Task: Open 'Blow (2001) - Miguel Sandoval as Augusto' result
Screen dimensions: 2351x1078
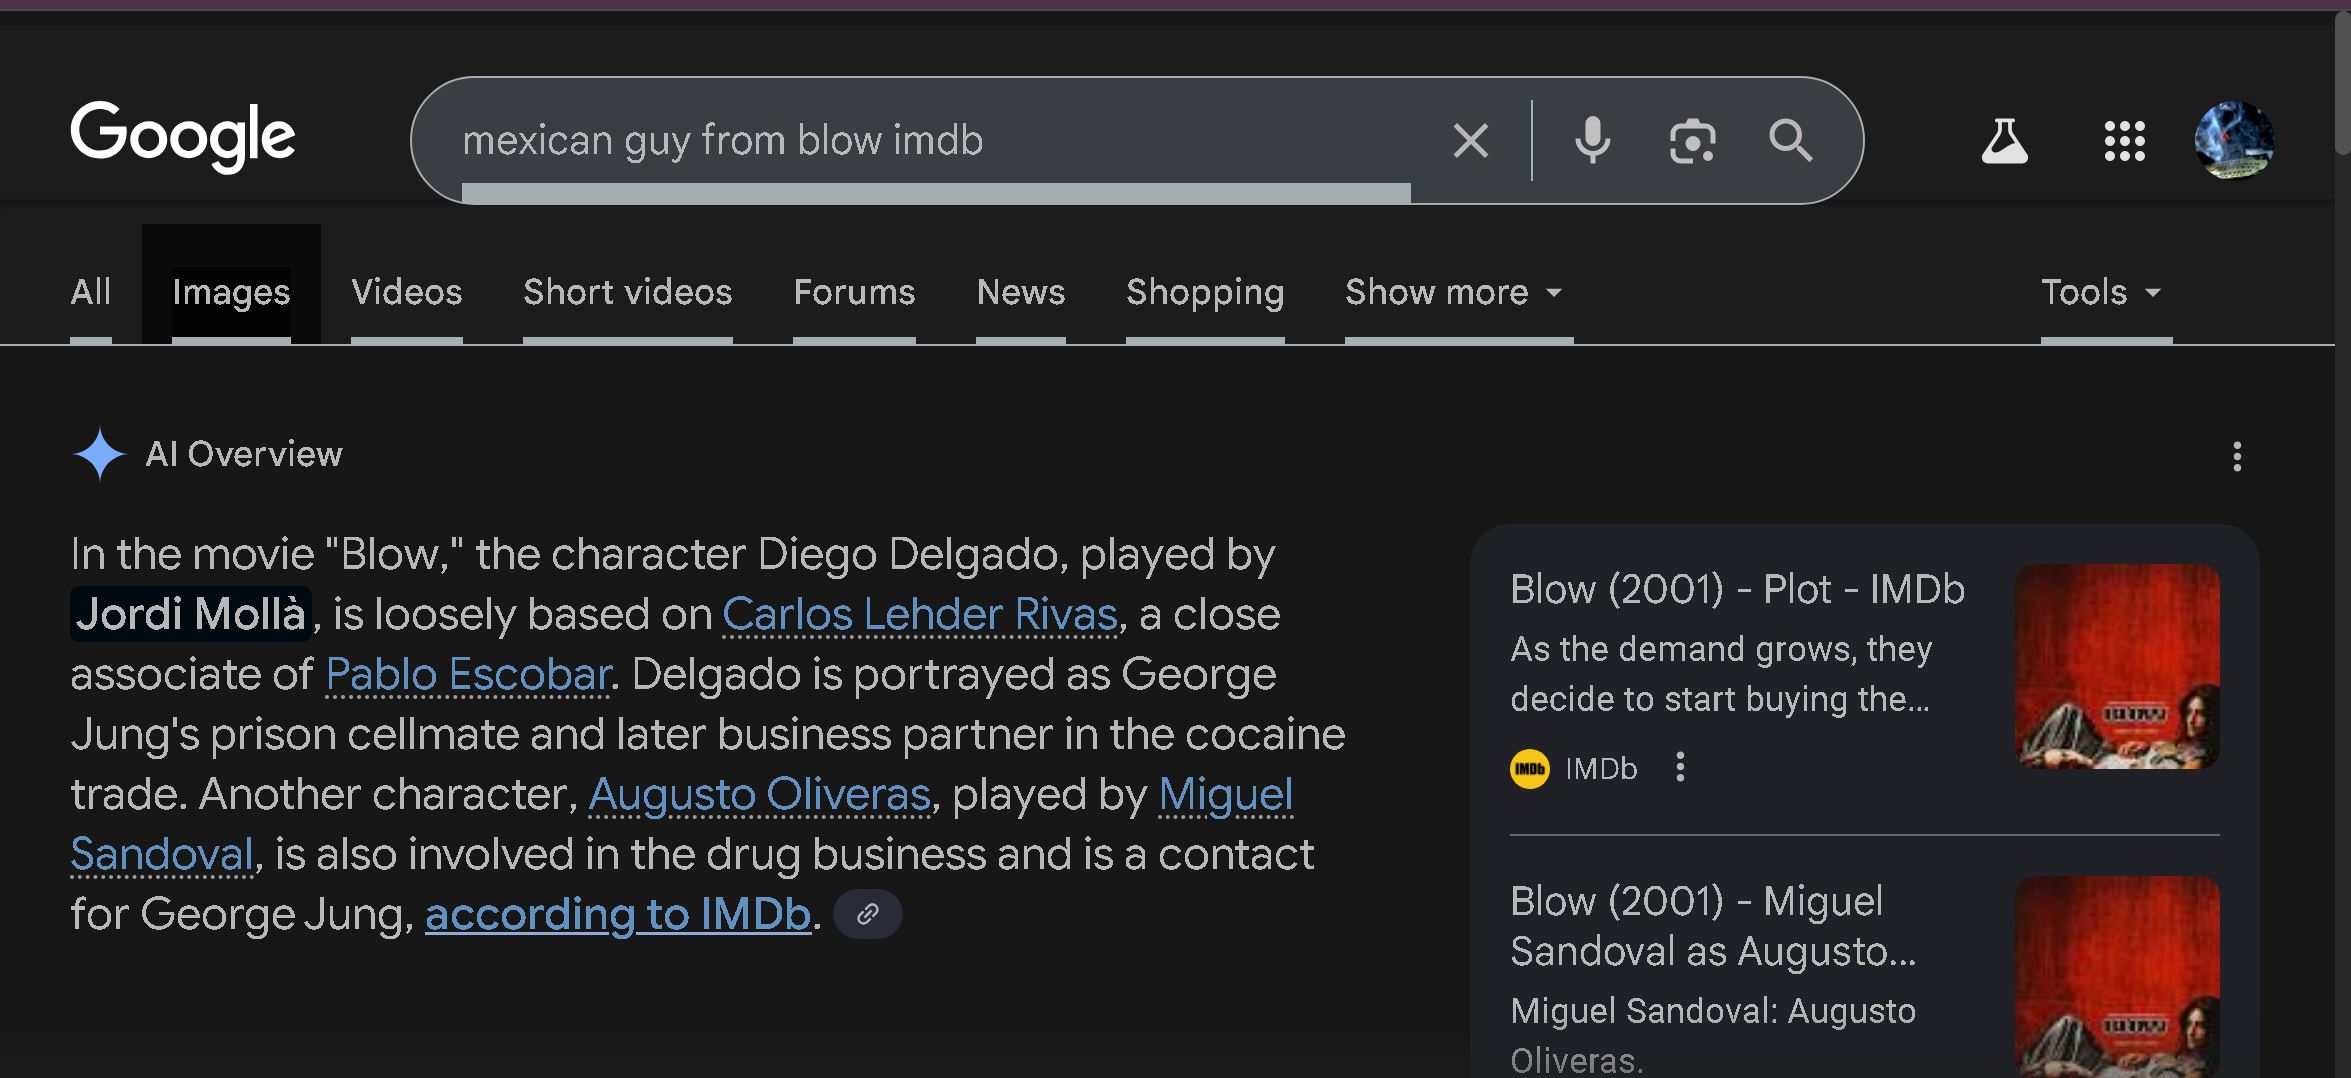Action: tap(1713, 926)
